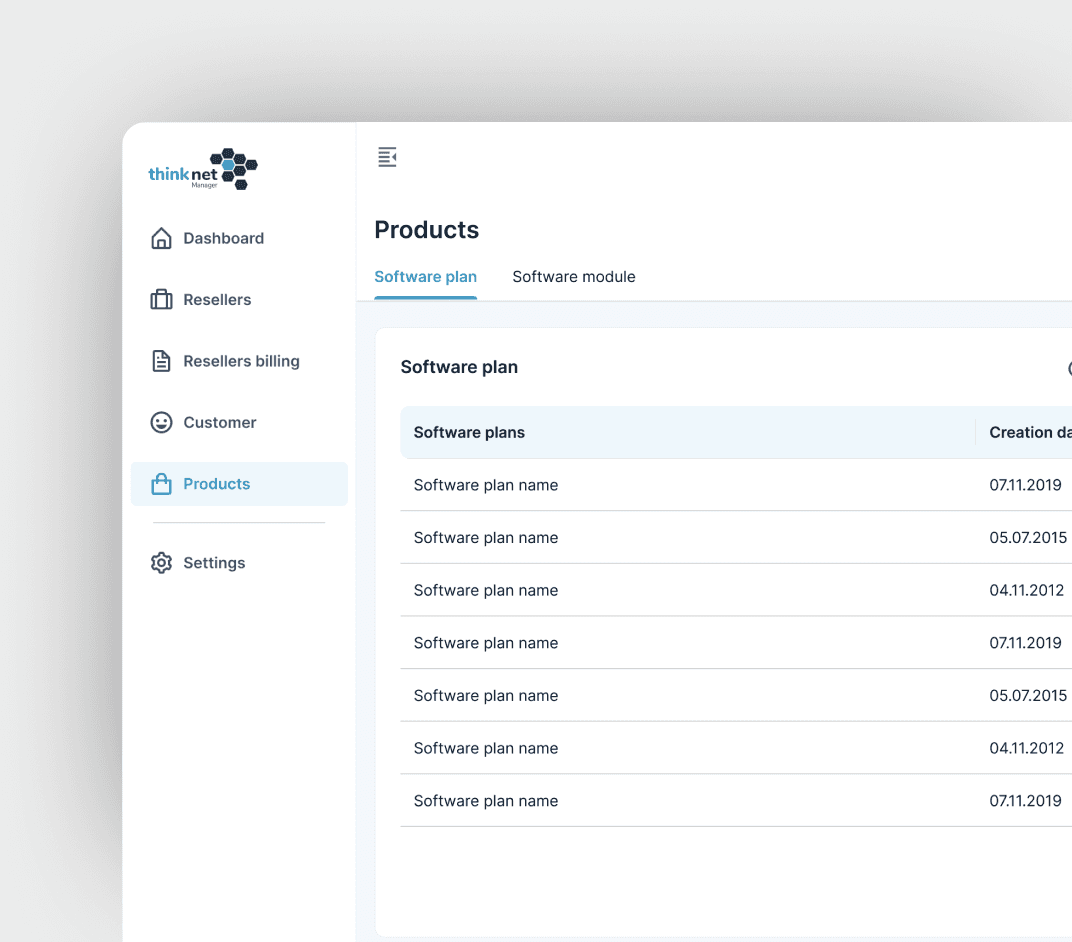1072x942 pixels.
Task: Select the Resellers briefcase icon
Action: (x=161, y=299)
